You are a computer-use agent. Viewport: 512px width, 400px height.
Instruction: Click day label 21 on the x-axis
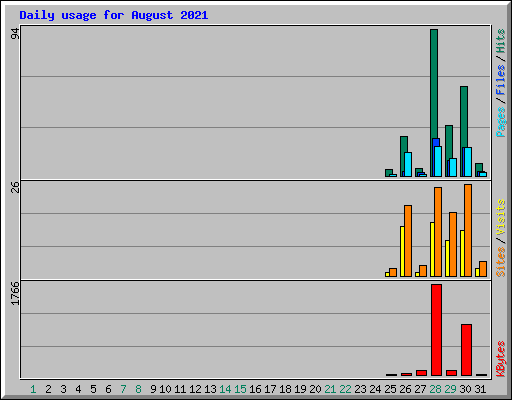tap(330, 389)
